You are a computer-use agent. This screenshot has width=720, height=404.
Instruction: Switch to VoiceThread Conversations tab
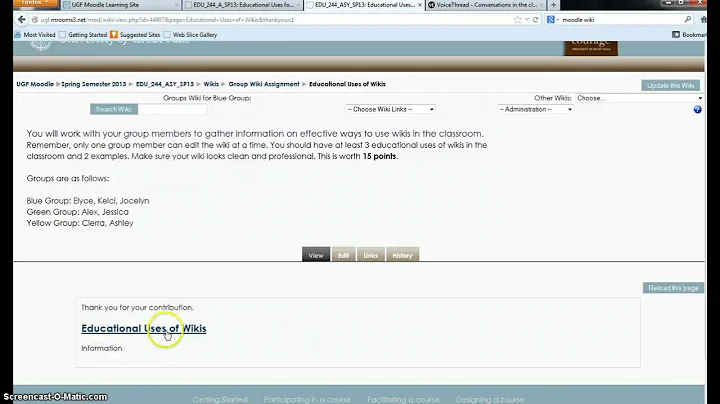click(x=486, y=5)
